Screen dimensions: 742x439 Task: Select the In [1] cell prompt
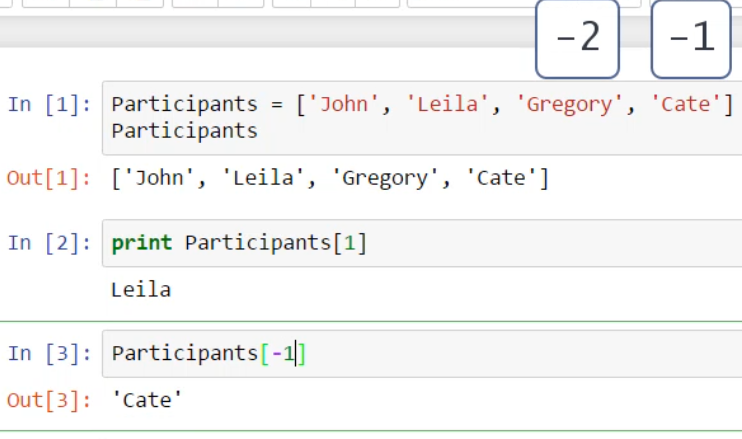point(49,104)
